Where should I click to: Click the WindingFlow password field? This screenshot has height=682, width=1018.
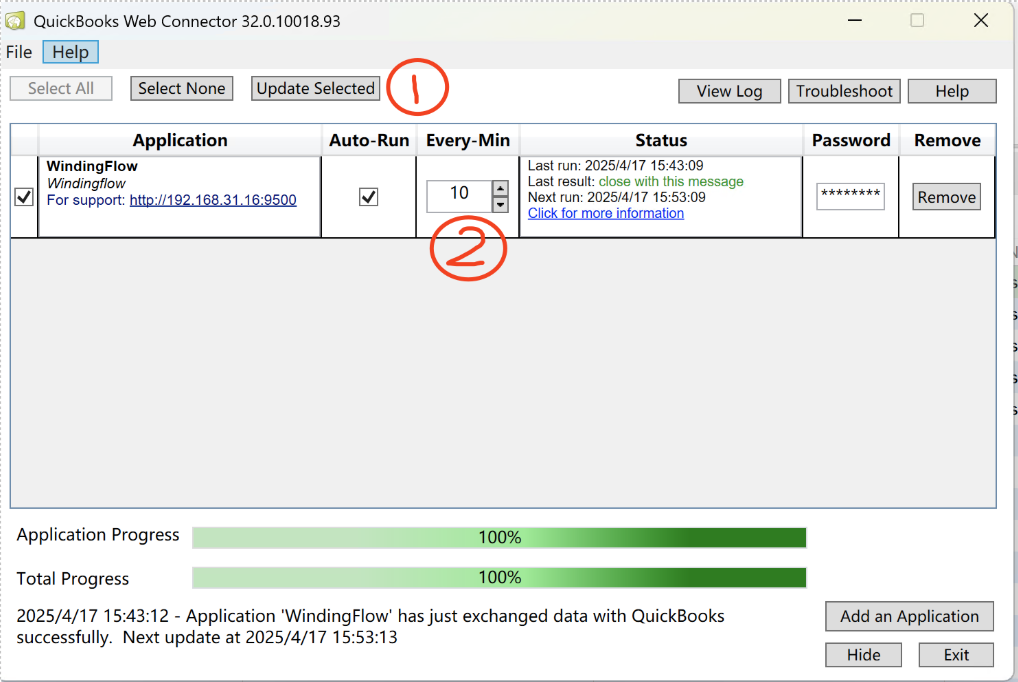[850, 196]
